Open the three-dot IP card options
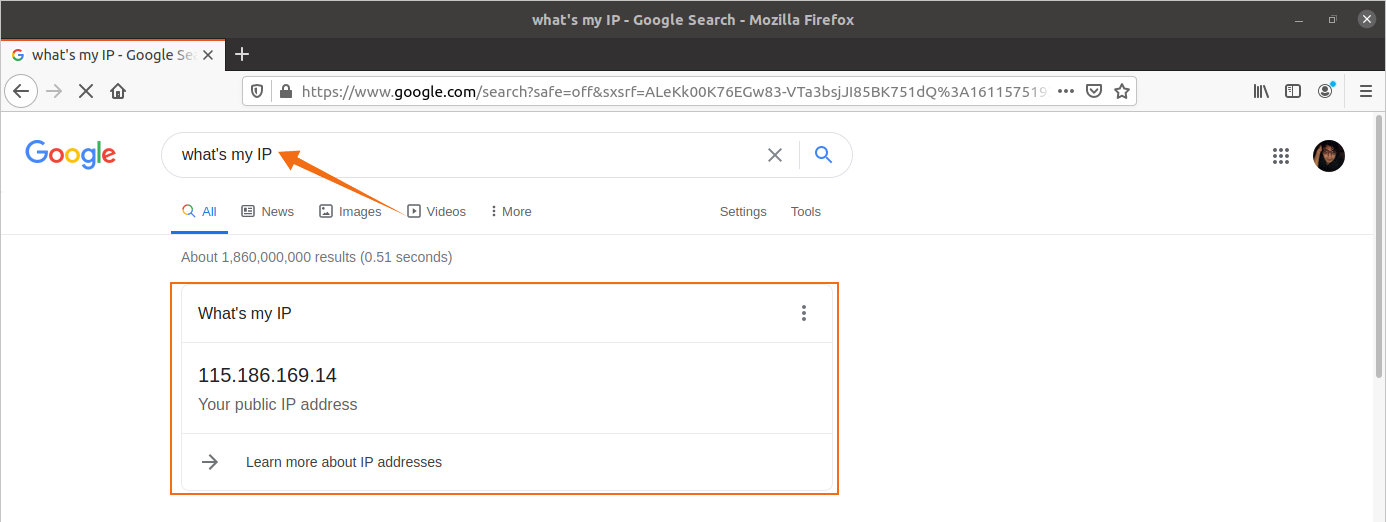Viewport: 1386px width, 522px height. [803, 314]
